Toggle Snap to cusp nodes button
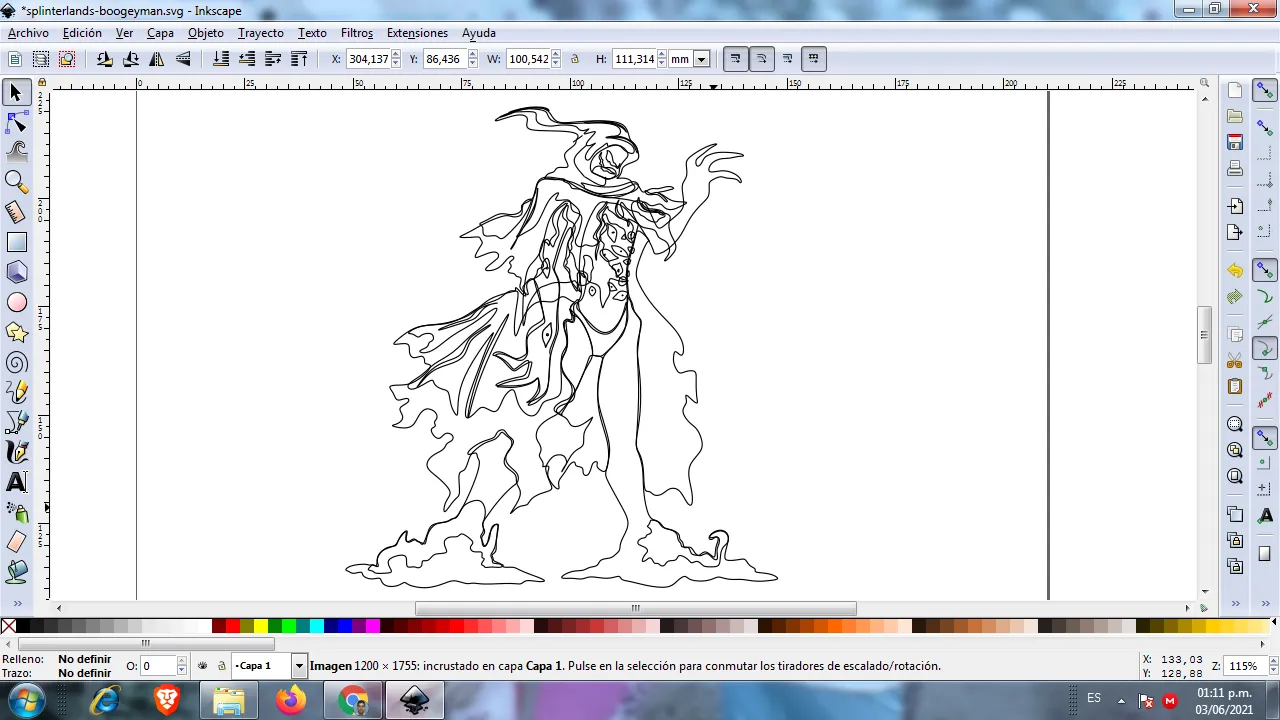The image size is (1280, 720). (1265, 349)
